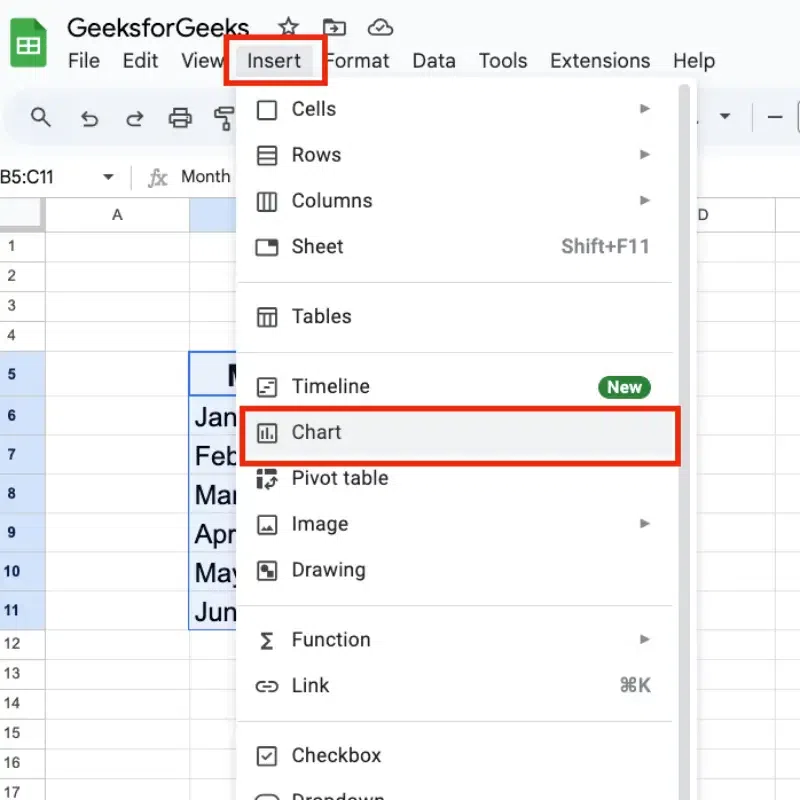
Task: Select row 12 header
Action: [x=22, y=644]
